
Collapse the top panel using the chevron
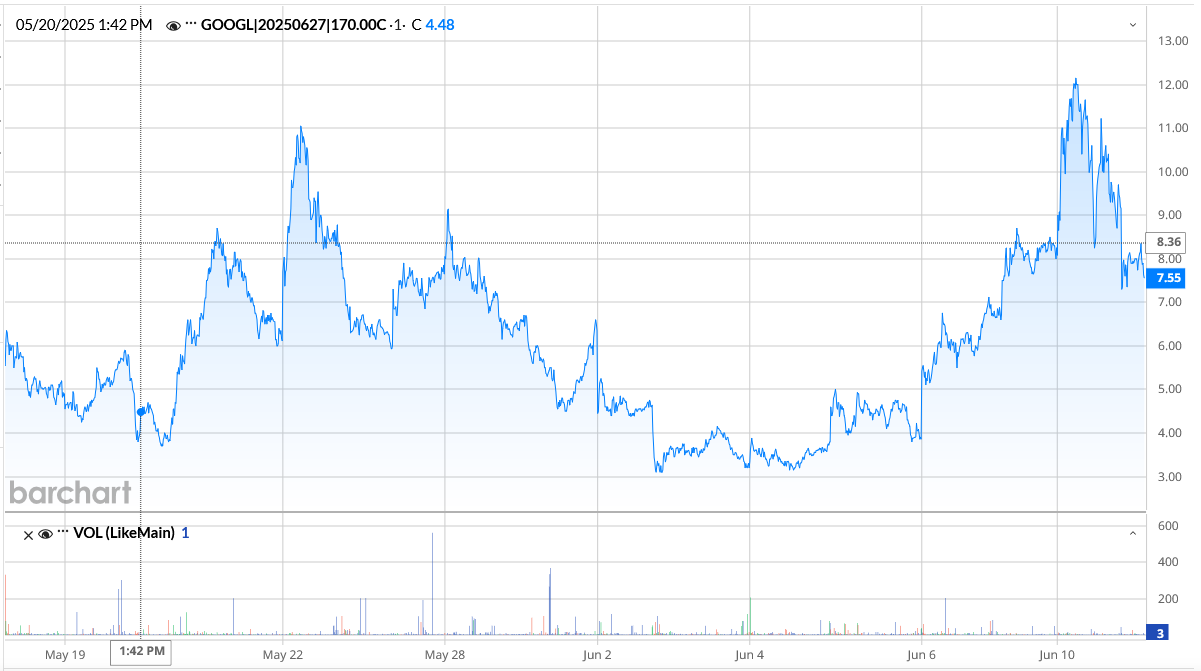(x=1133, y=24)
